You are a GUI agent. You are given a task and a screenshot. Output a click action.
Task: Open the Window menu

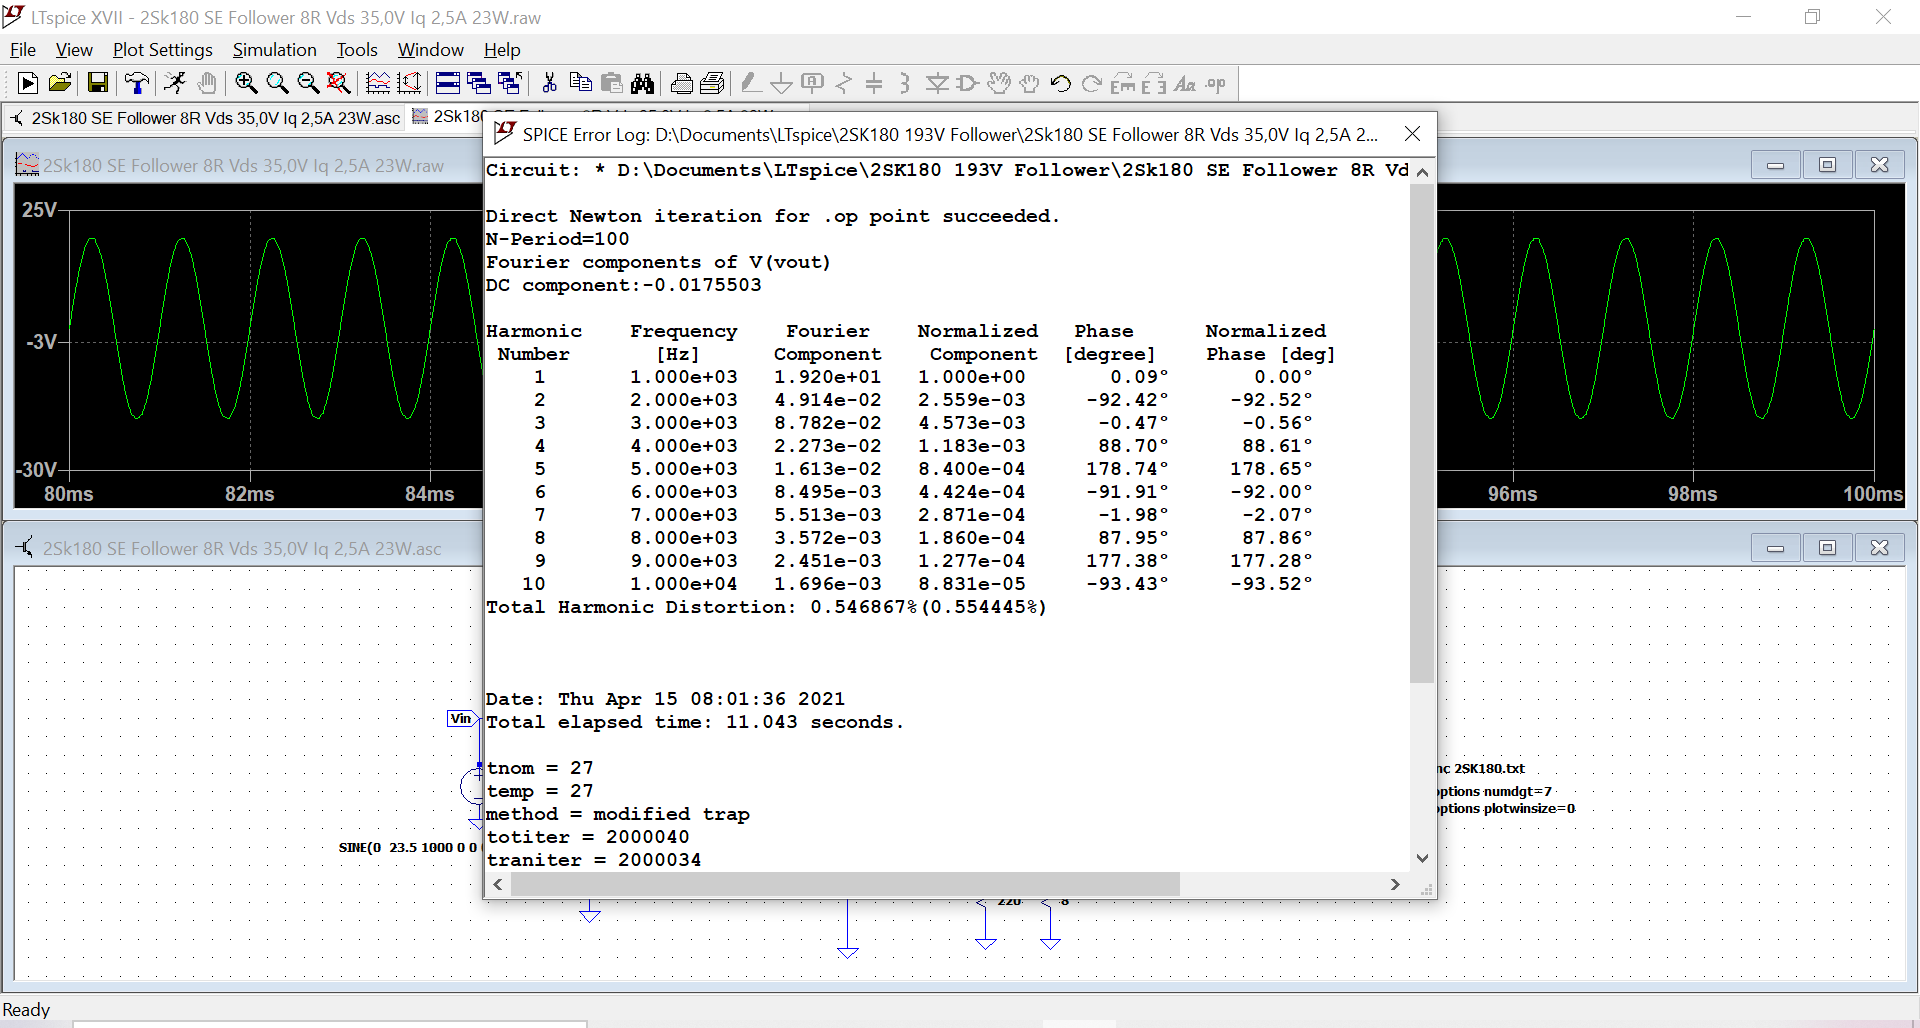pyautogui.click(x=431, y=50)
